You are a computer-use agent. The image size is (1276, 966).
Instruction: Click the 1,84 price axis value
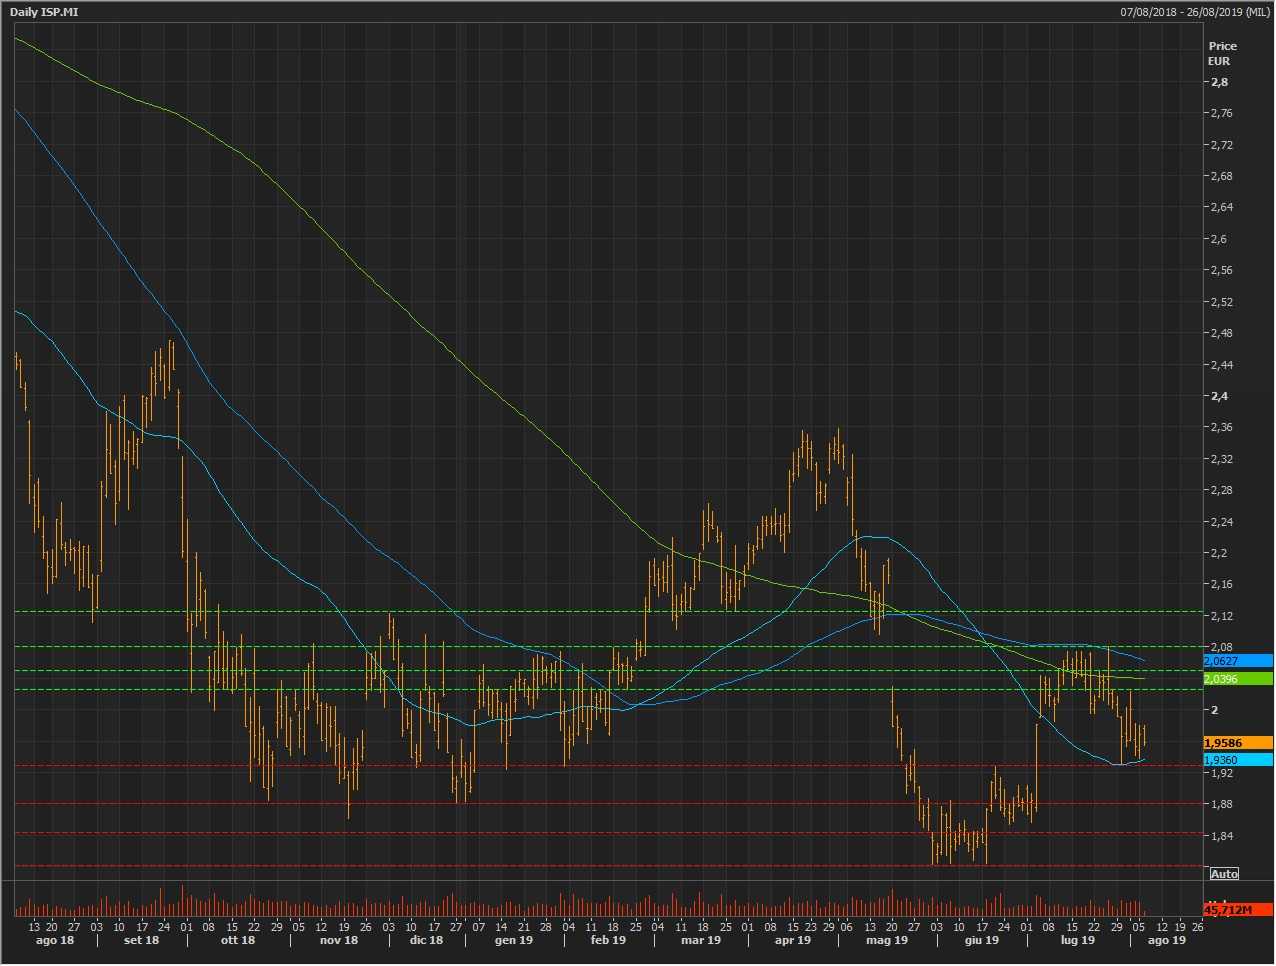tap(1221, 836)
